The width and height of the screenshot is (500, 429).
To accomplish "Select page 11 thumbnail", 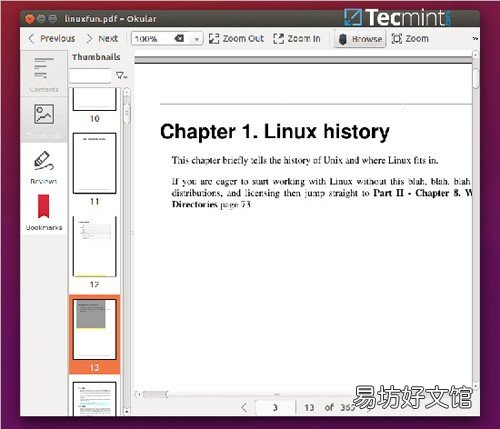I will [94, 163].
